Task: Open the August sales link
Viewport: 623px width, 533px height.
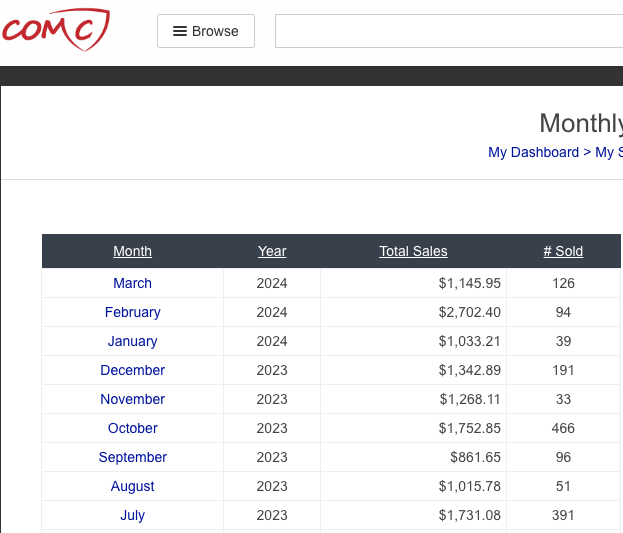Action: [x=132, y=486]
